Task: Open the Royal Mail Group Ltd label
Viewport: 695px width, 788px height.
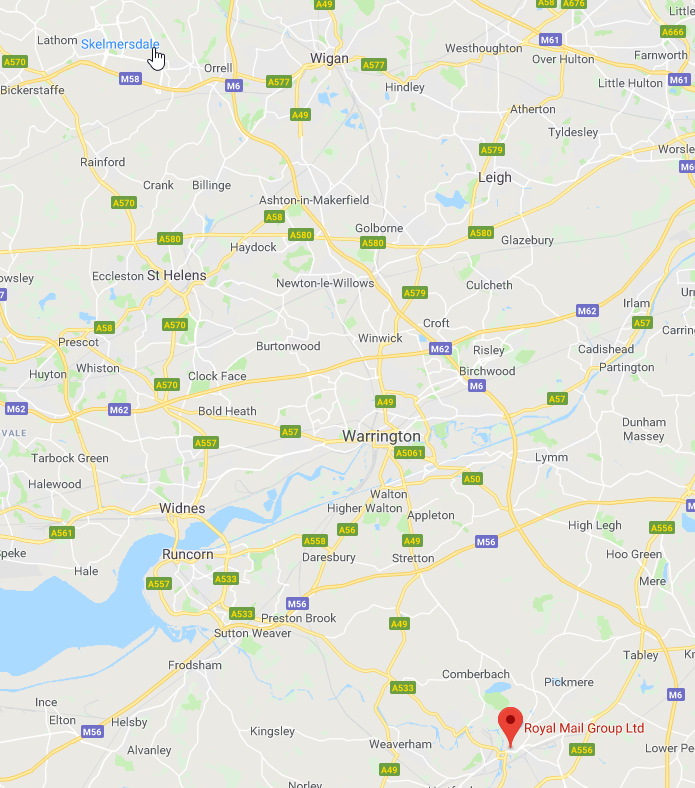Action: [584, 728]
